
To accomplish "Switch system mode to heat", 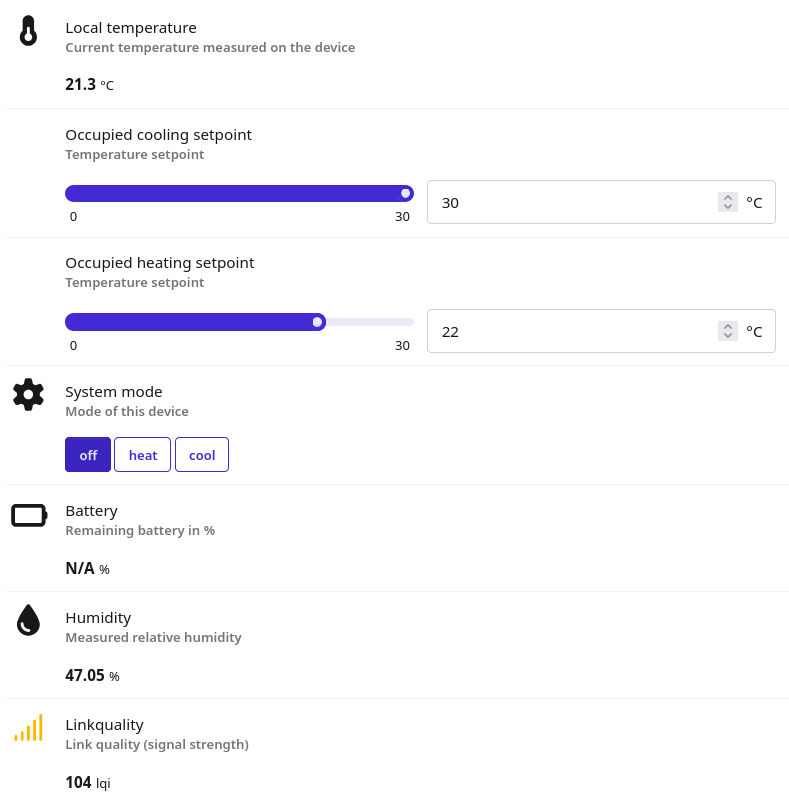I will (x=142, y=455).
